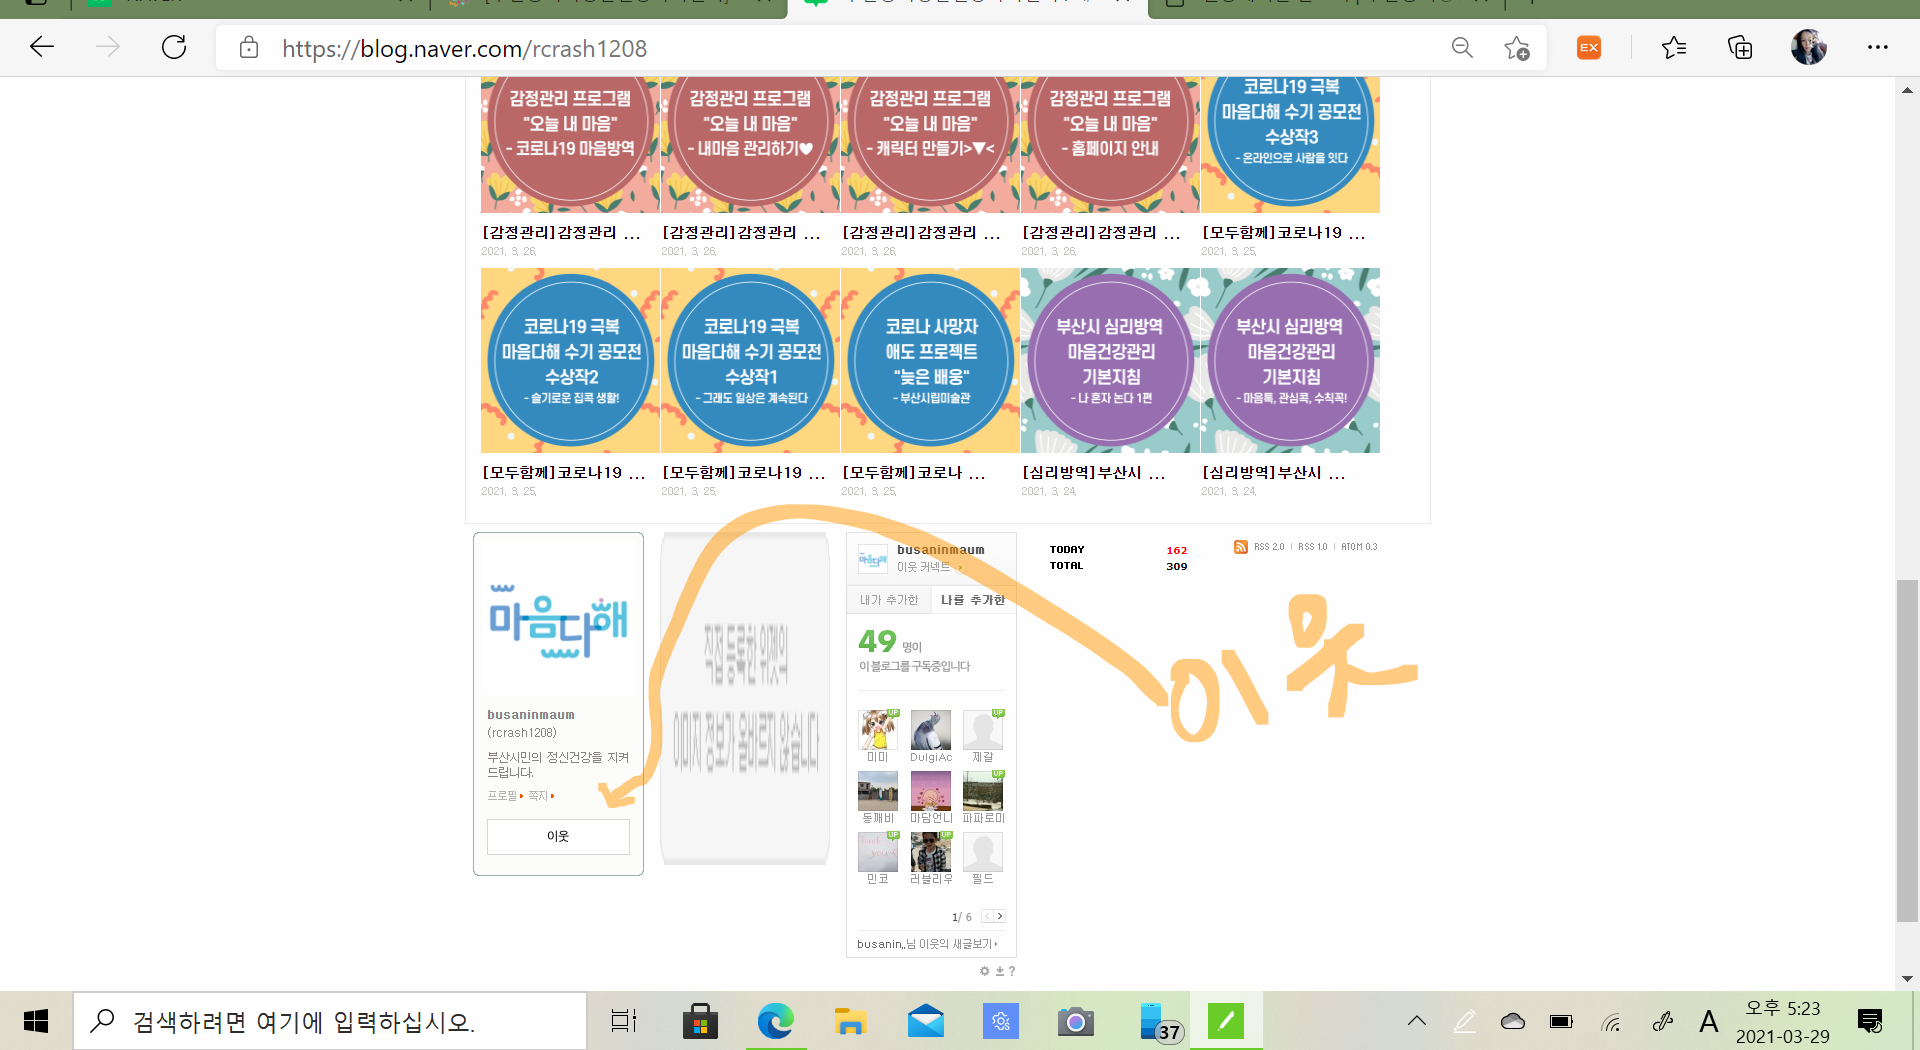1920x1050 pixels.
Task: Open the 부산시 심리방역 purple thumbnail post
Action: pos(1110,361)
